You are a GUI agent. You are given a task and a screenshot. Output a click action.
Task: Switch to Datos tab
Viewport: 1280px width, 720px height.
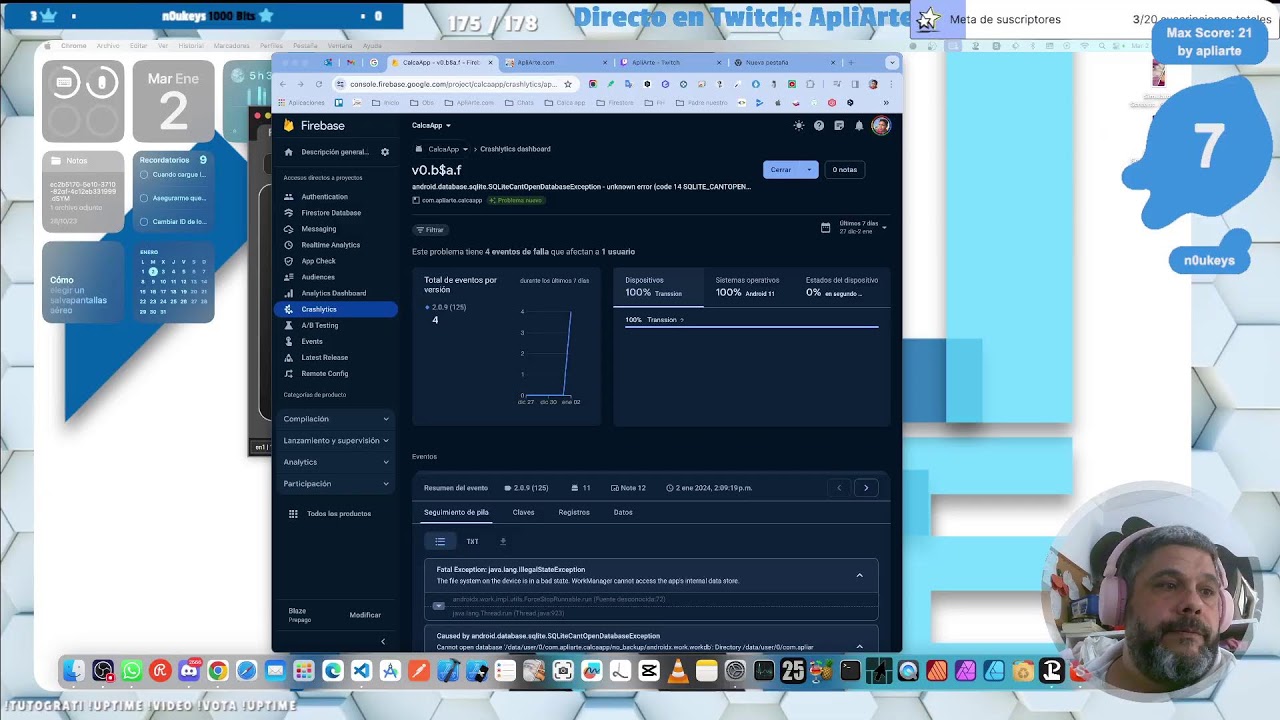tap(623, 512)
